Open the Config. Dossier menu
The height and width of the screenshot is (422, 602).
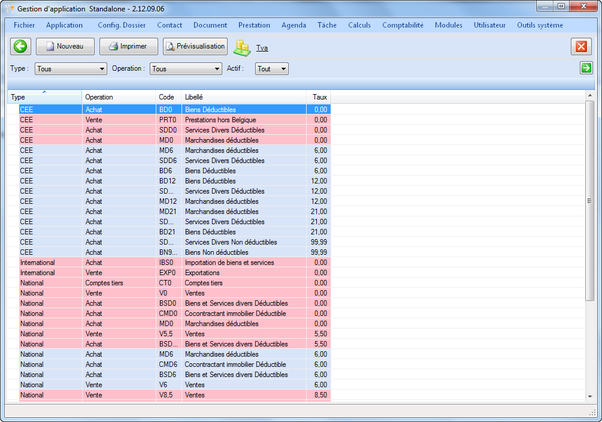[121, 24]
